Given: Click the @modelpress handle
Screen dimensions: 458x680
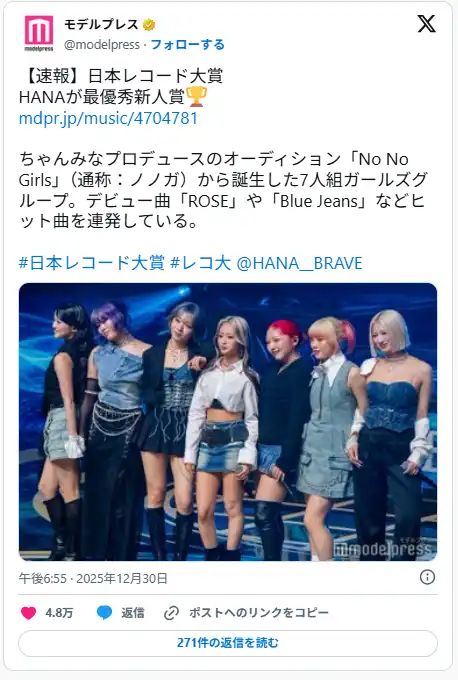Looking at the screenshot, I should tap(102, 45).
